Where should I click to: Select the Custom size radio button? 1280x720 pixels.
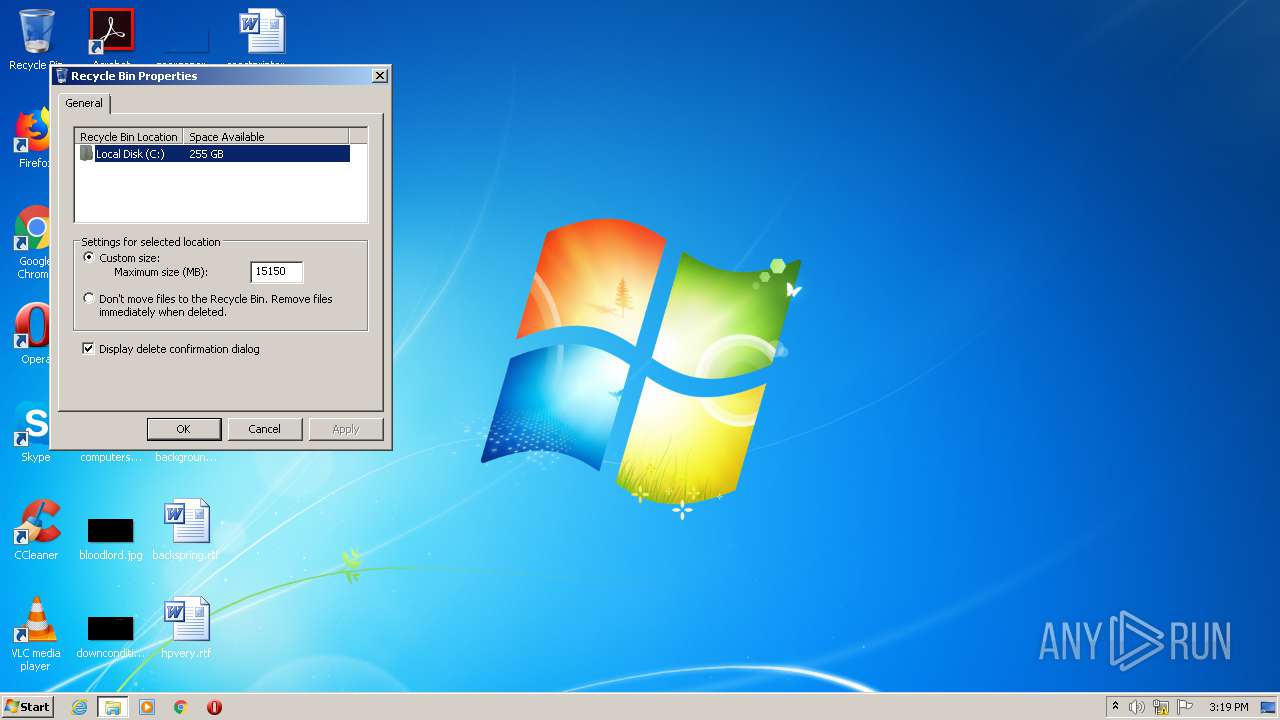89,258
